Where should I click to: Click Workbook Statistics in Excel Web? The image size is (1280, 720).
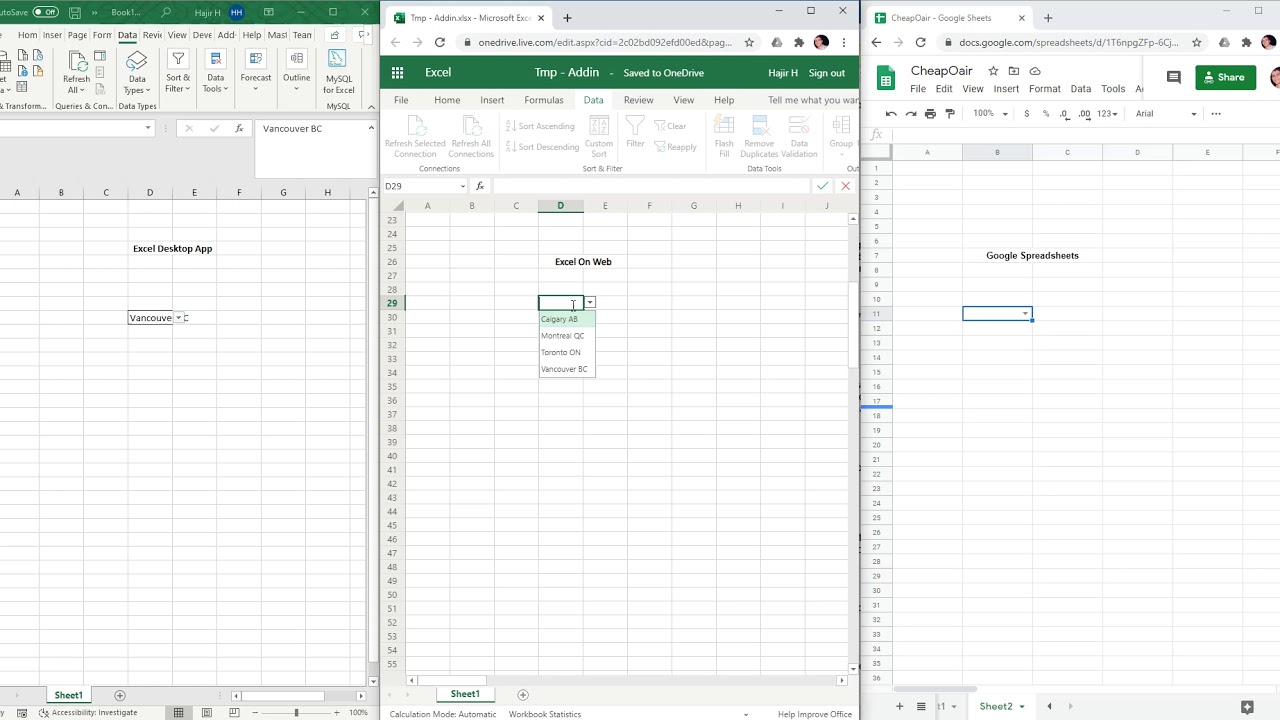pyautogui.click(x=545, y=714)
